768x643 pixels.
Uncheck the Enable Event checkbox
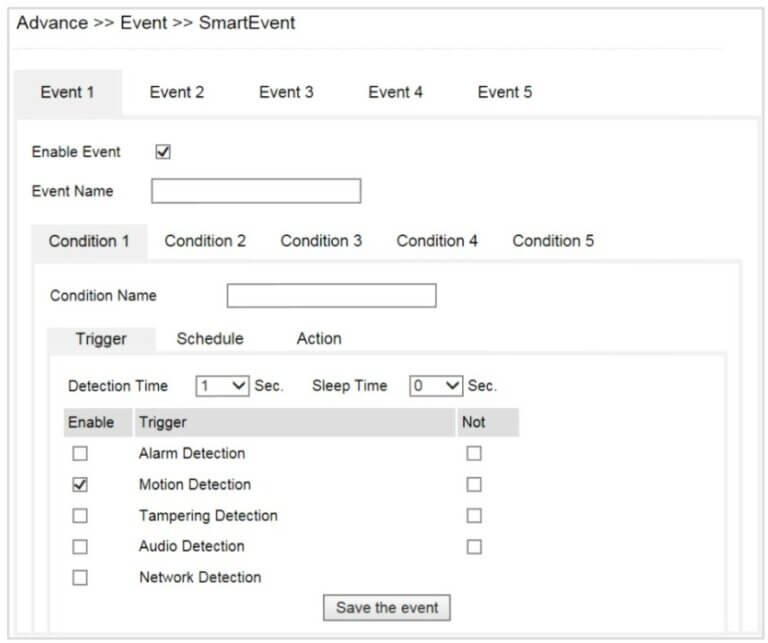(x=163, y=152)
